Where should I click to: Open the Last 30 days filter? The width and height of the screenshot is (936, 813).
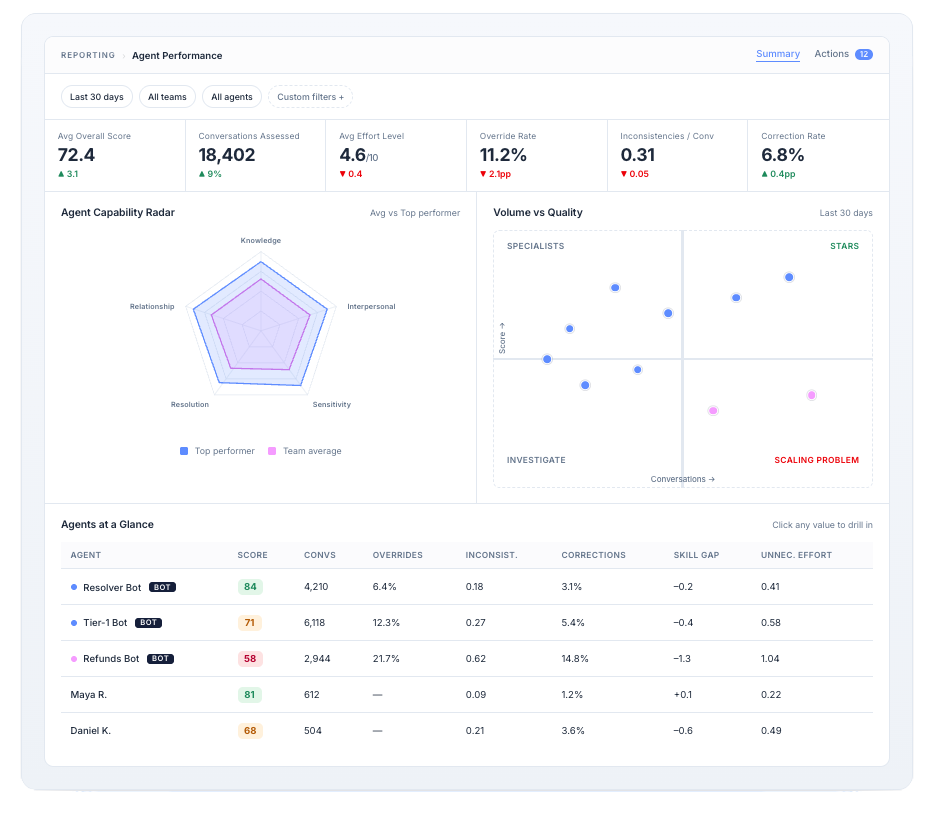tap(97, 97)
